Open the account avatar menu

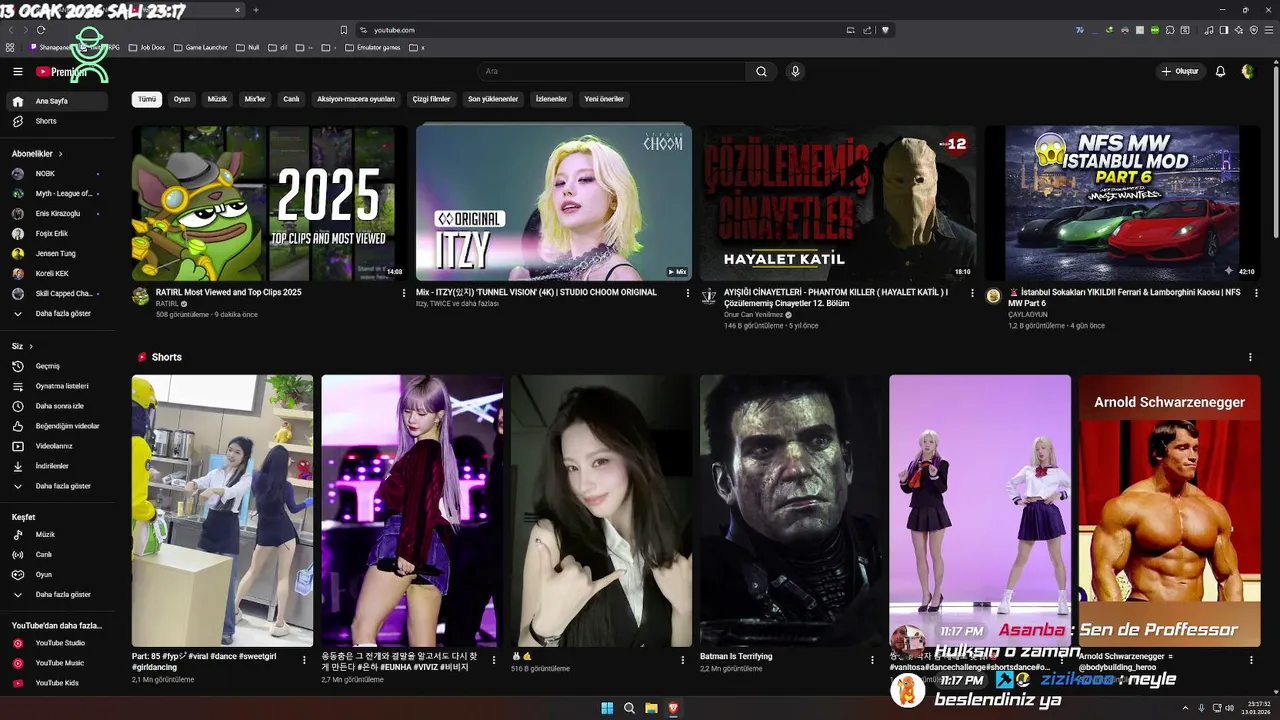pos(1247,71)
